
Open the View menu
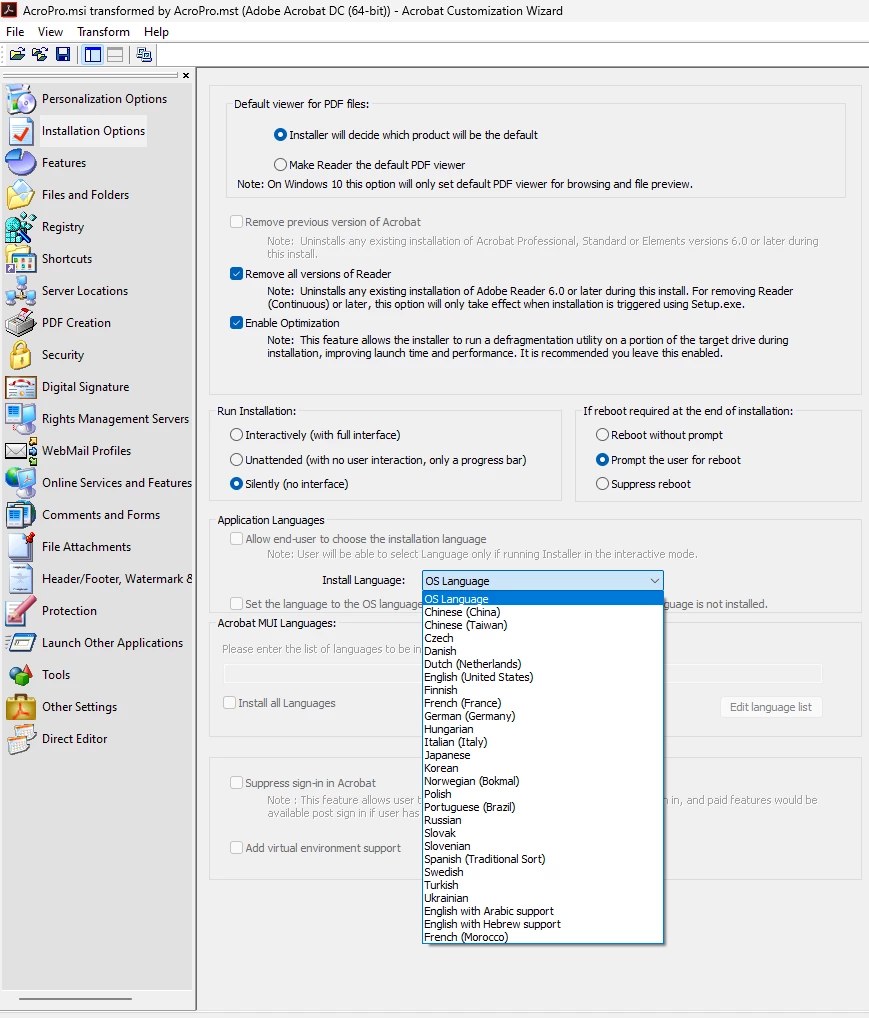tap(50, 32)
